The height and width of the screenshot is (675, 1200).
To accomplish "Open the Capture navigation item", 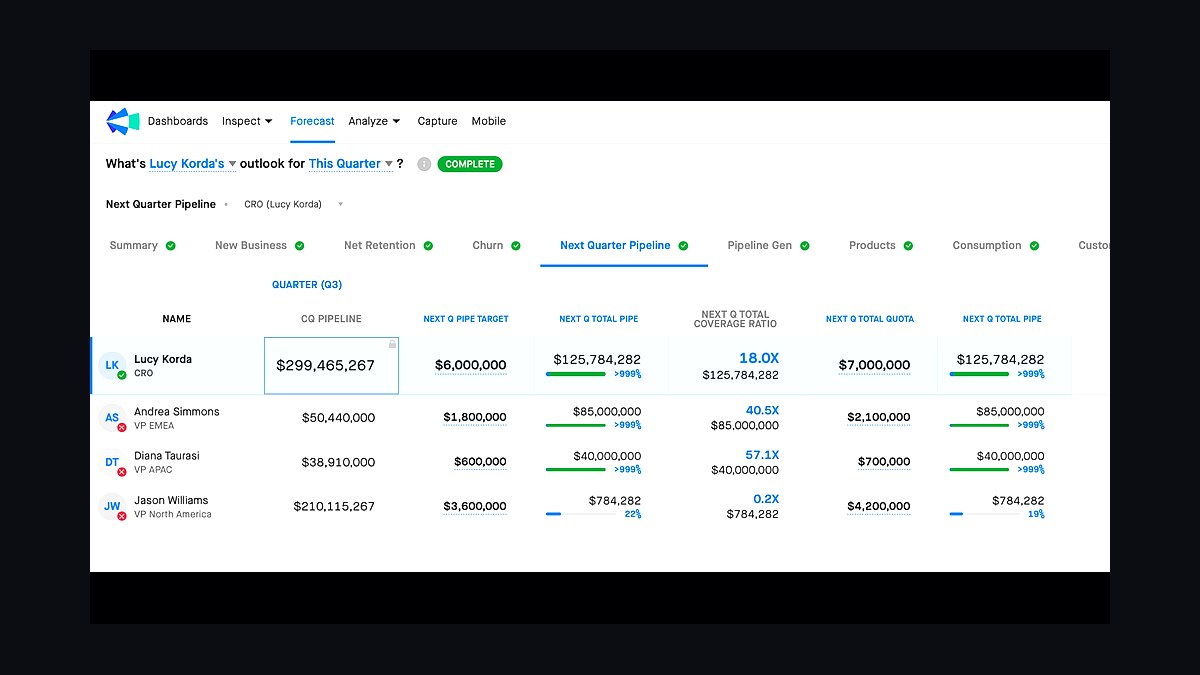I will click(x=437, y=121).
